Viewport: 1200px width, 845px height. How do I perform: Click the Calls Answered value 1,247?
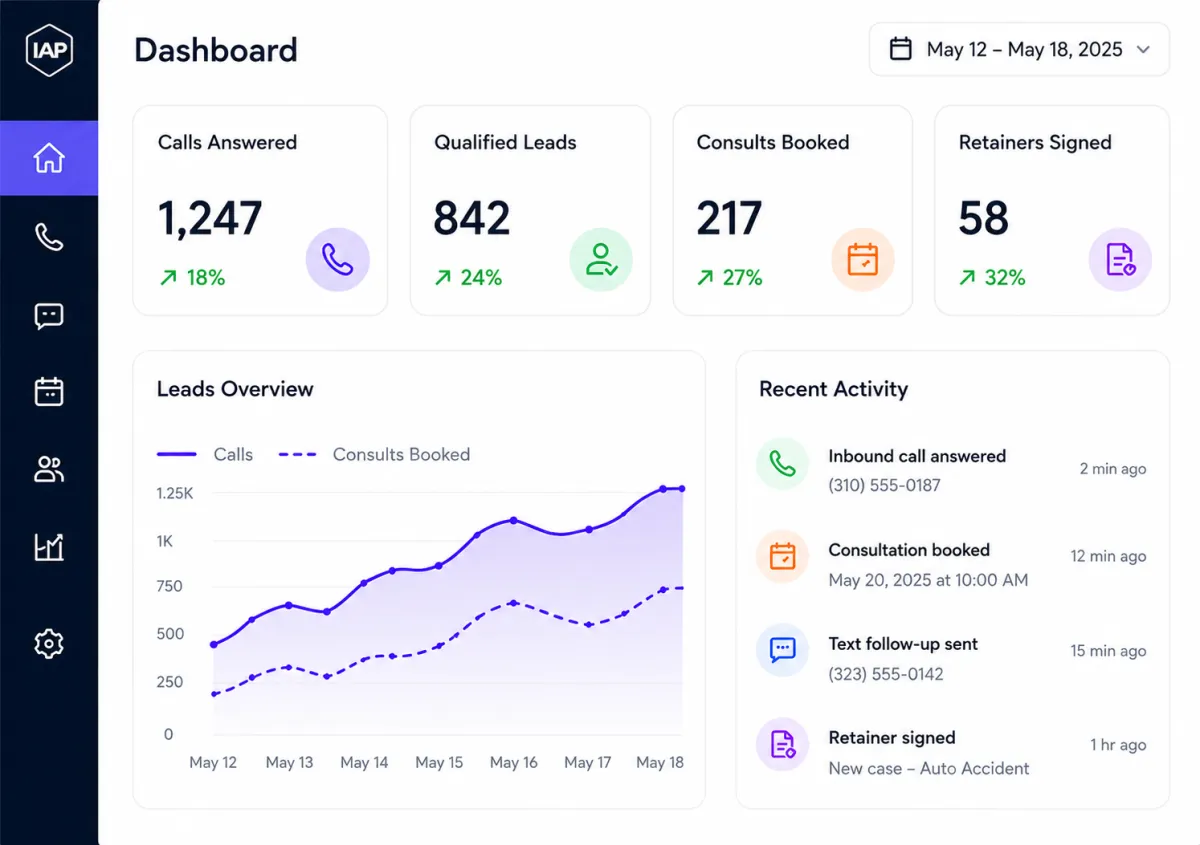[x=210, y=218]
